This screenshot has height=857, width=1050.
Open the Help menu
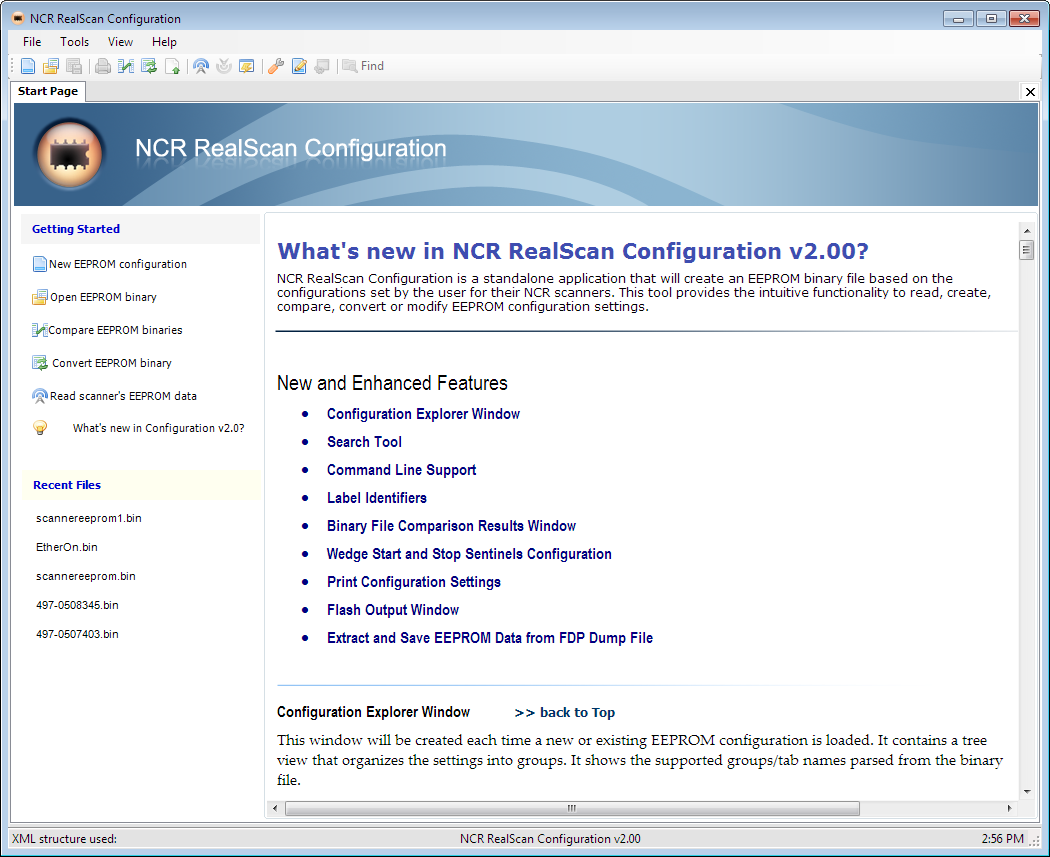(x=164, y=42)
